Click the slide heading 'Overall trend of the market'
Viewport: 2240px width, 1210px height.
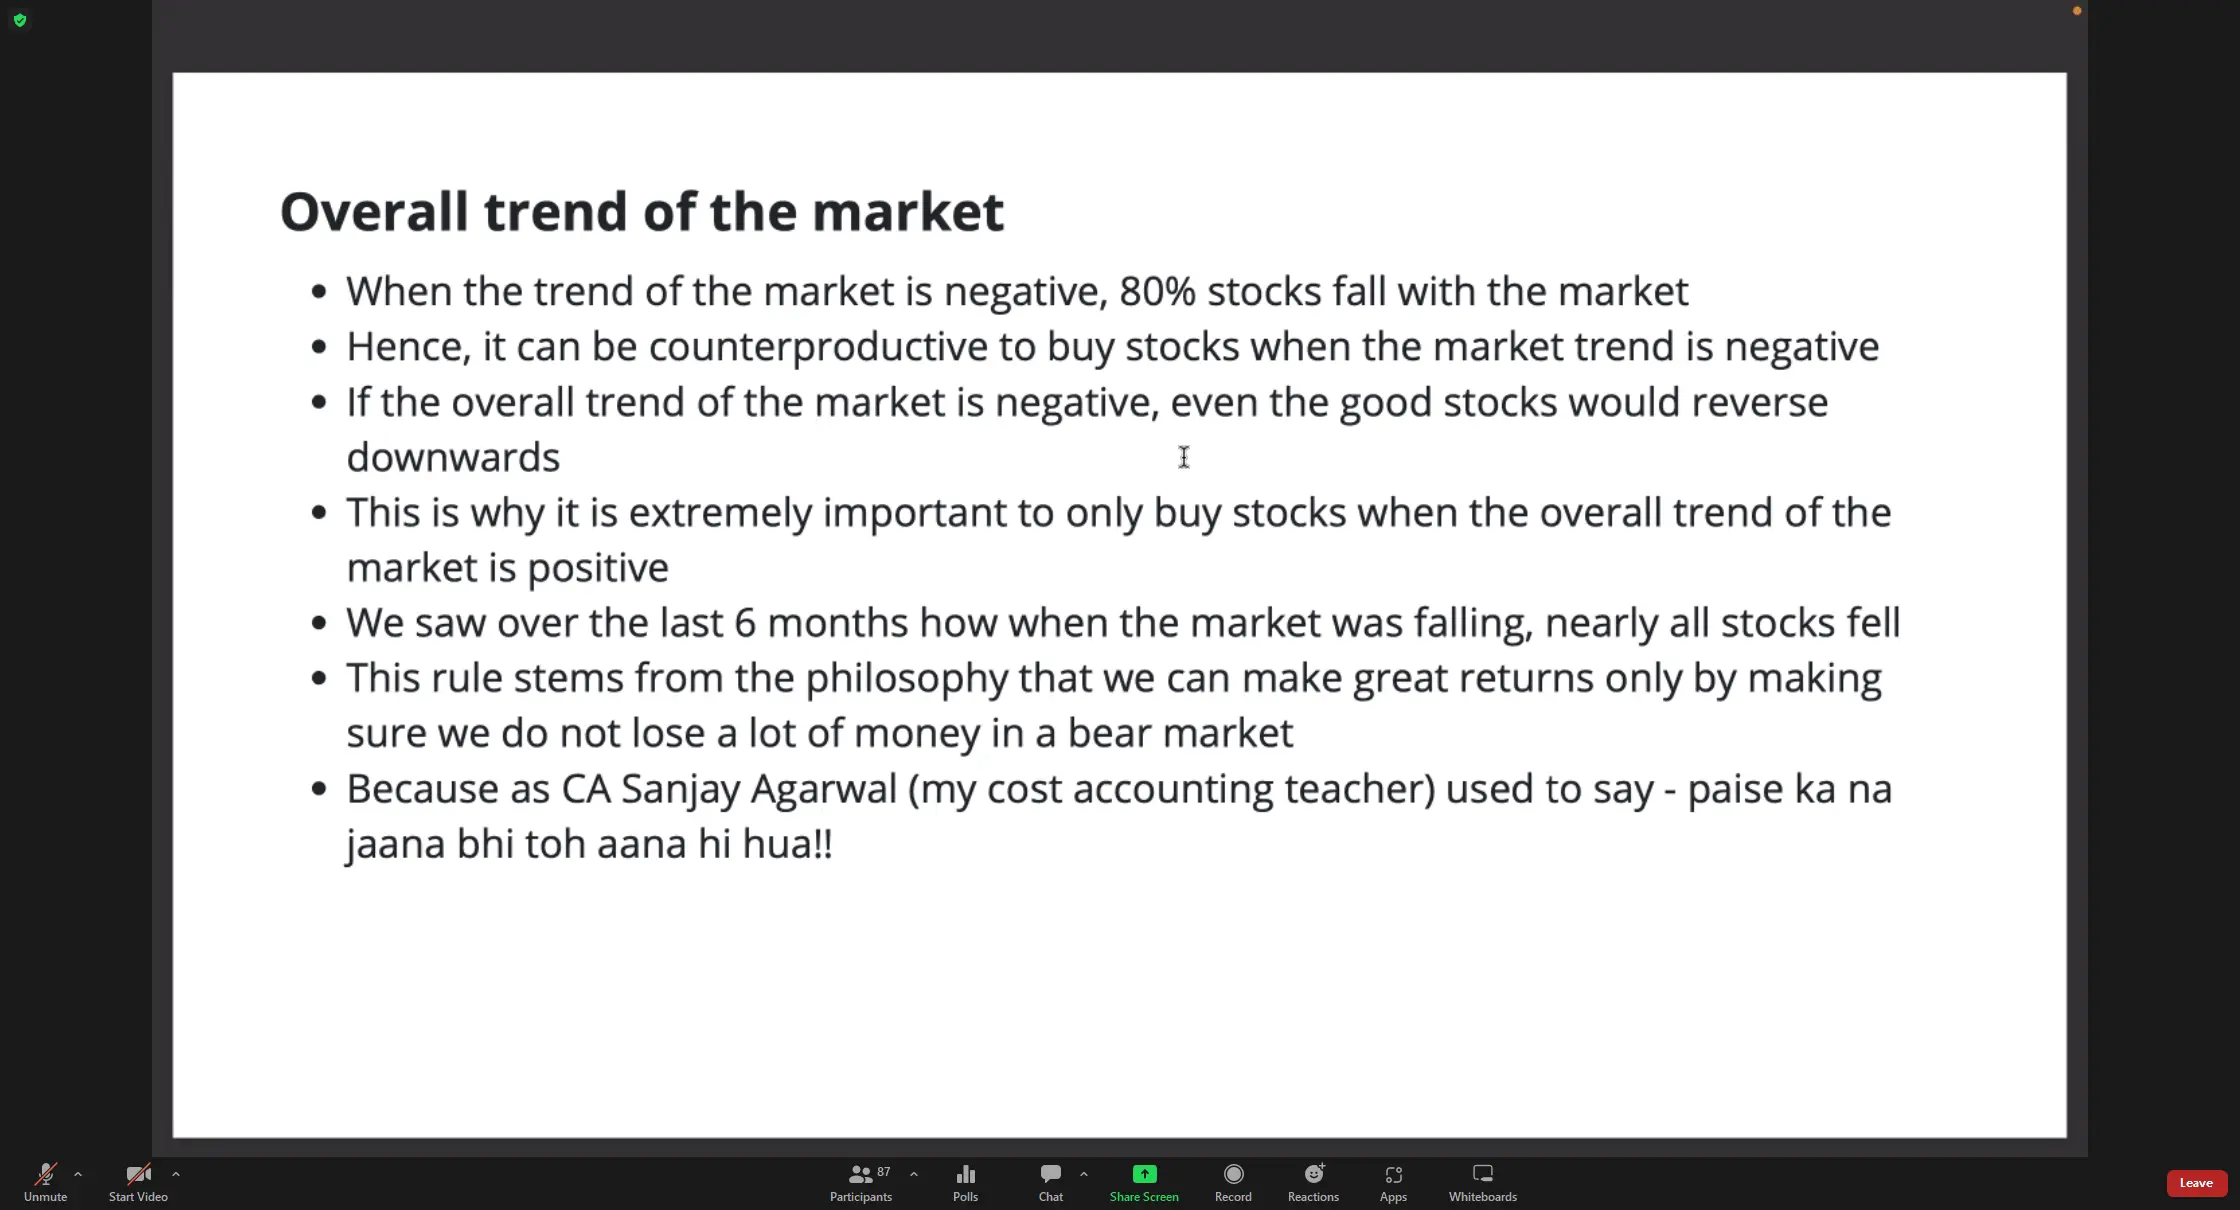click(x=642, y=212)
